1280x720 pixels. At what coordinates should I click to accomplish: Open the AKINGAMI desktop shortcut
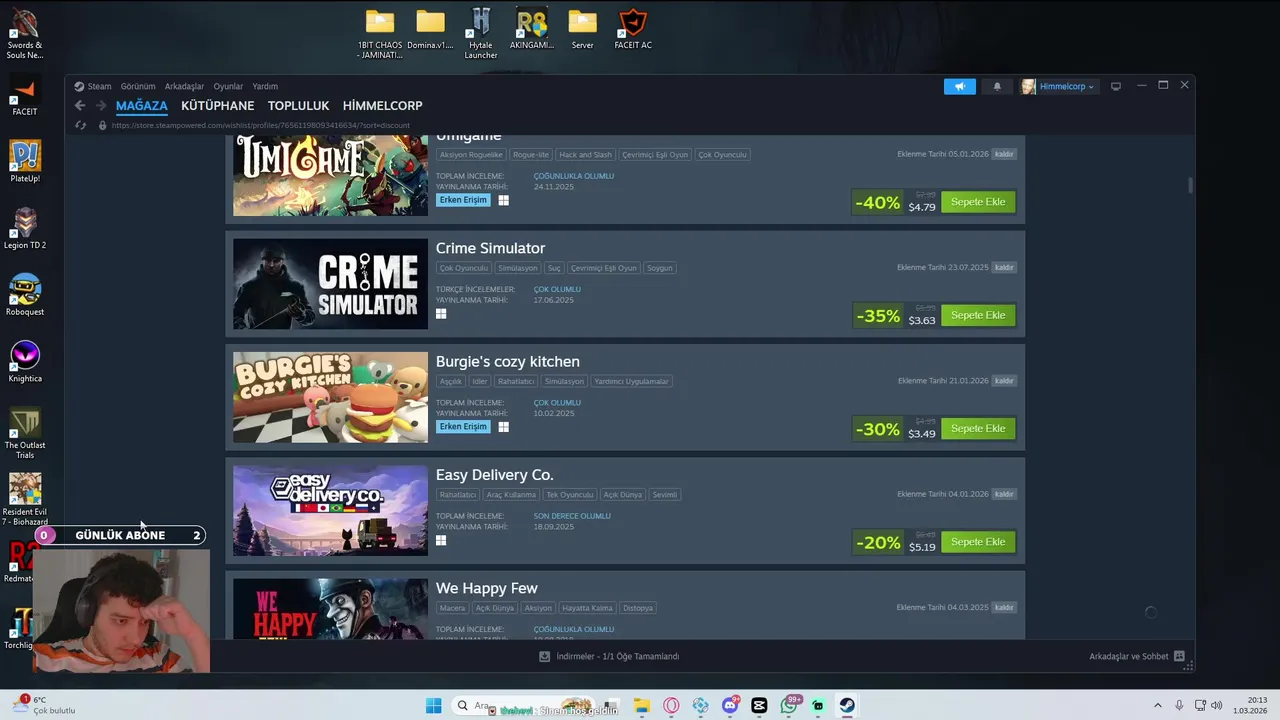tap(531, 30)
